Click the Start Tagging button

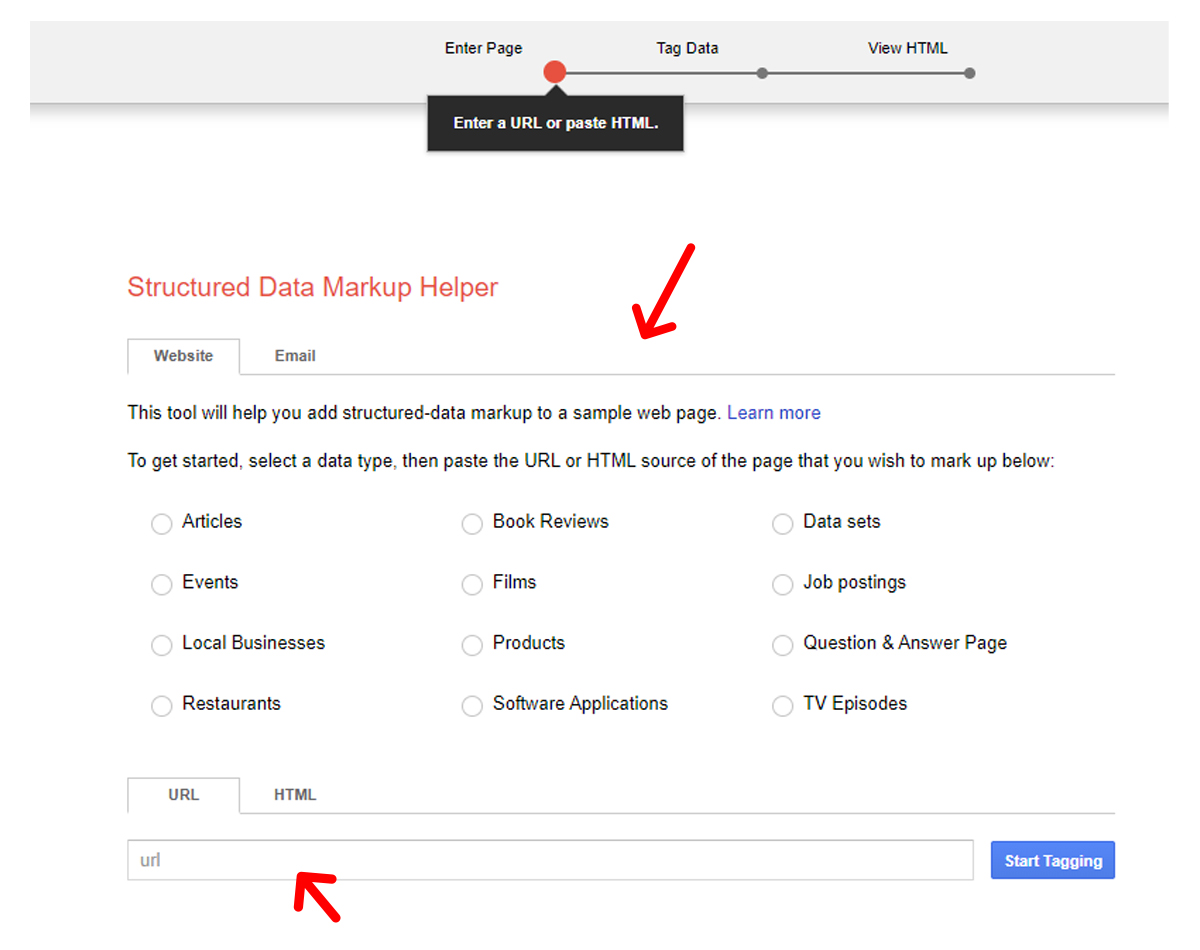(x=1052, y=861)
